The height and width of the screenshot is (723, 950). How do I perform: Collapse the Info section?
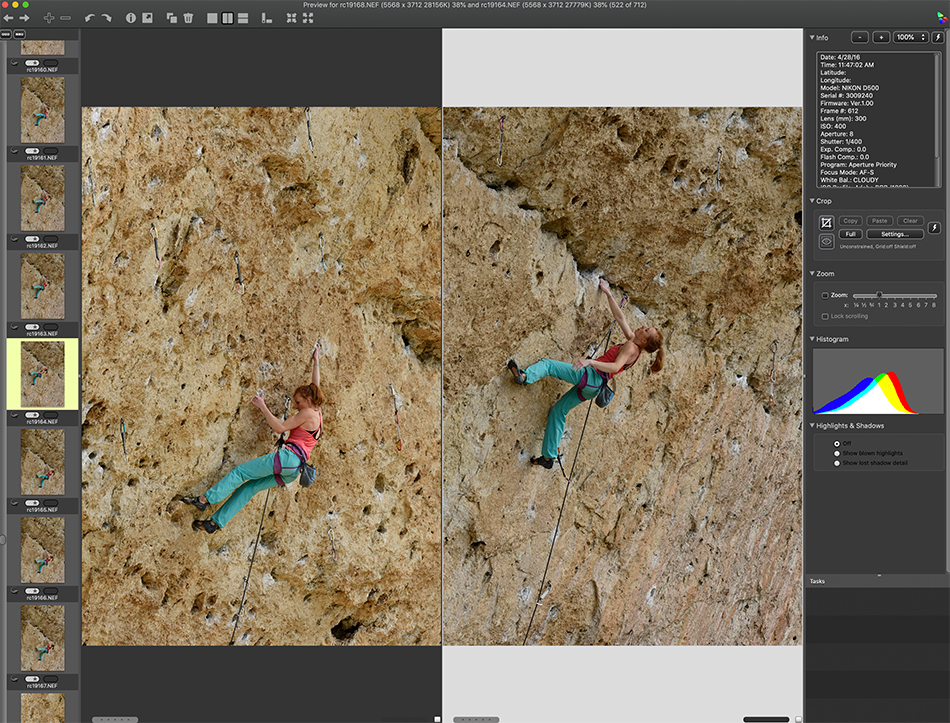pyautogui.click(x=812, y=38)
